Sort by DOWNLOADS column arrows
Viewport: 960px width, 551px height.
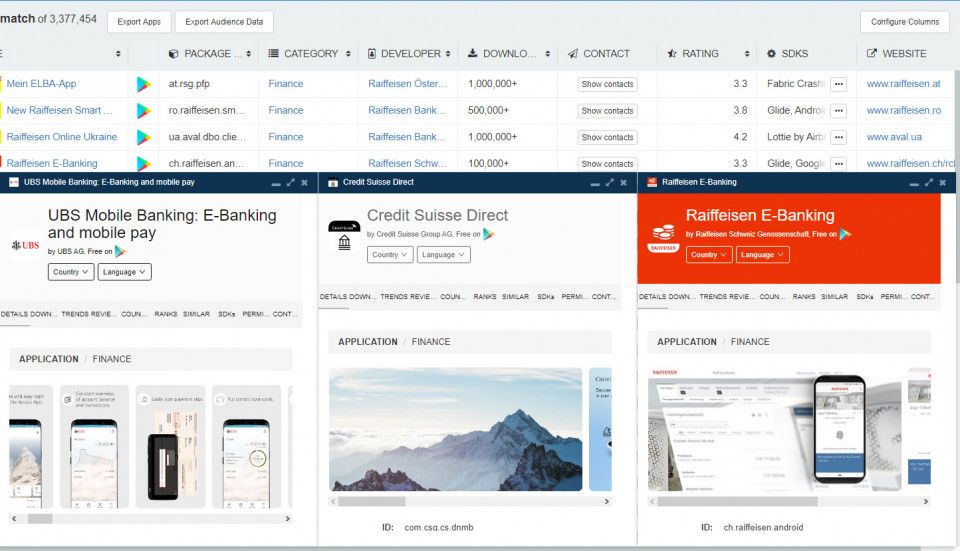[x=547, y=54]
